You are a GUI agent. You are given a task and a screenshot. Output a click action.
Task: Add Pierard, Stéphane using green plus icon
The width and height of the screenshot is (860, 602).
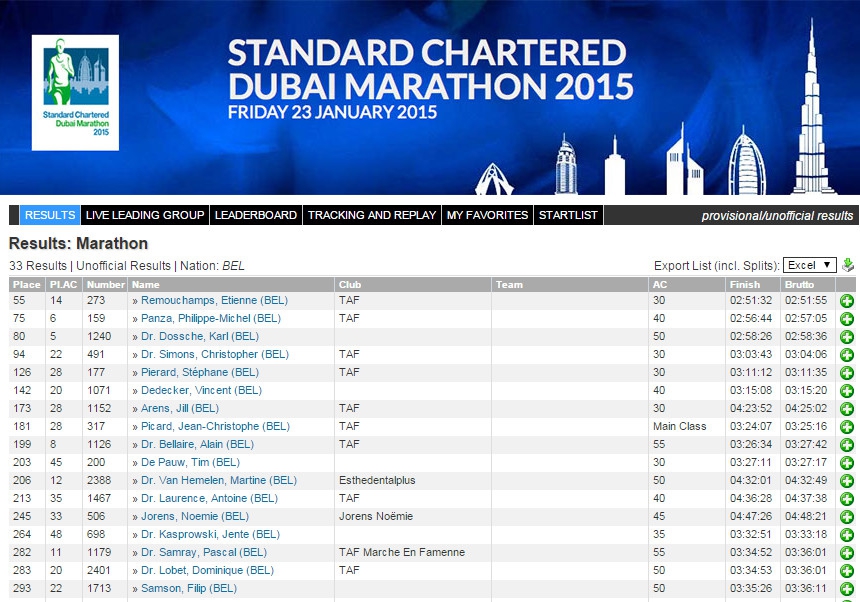847,373
